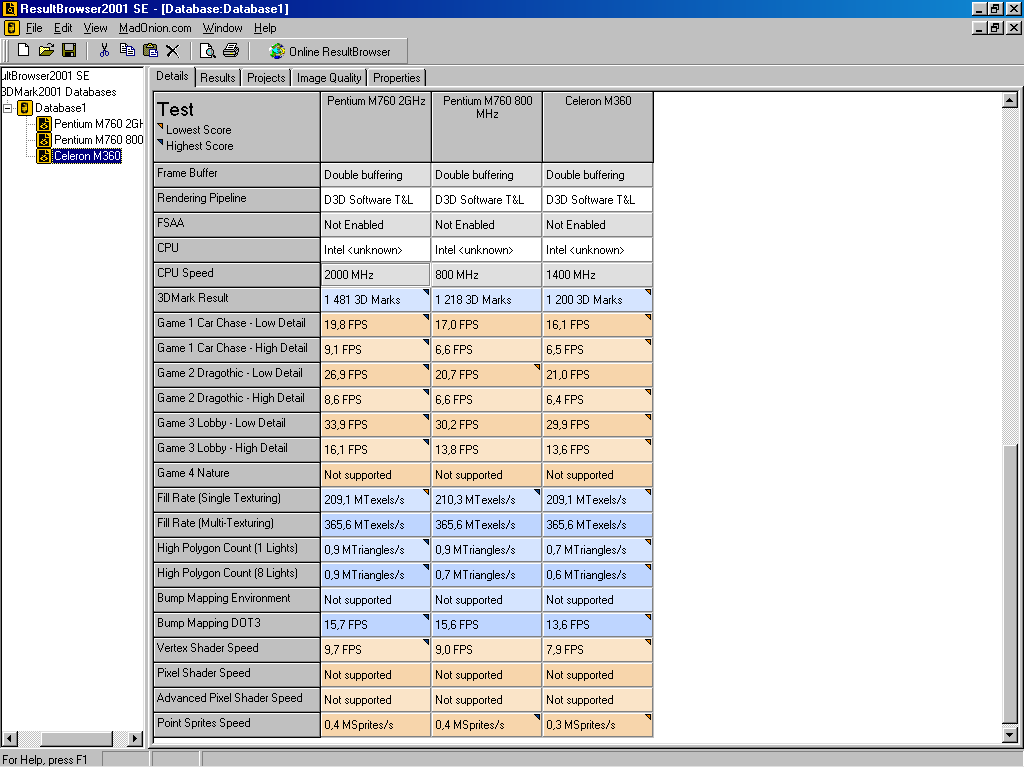Click the Rendering Pipeline row label

(236, 199)
